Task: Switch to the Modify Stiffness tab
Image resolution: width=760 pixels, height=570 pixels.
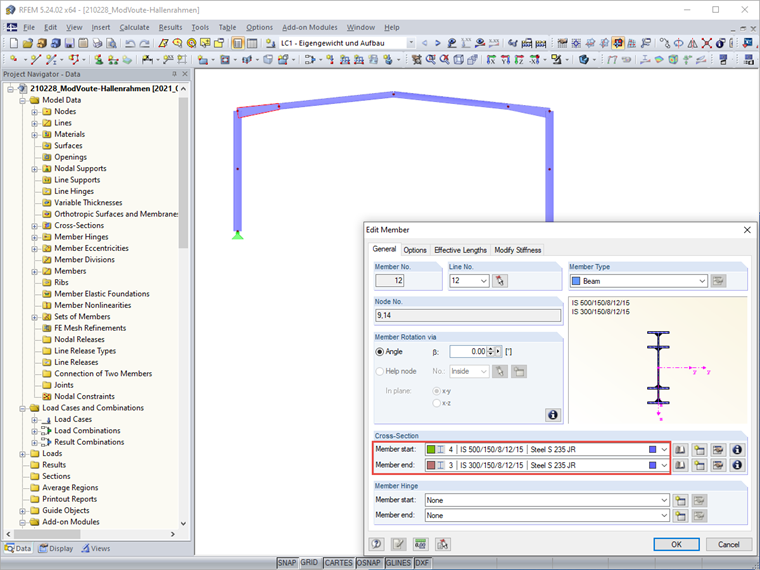Action: [x=517, y=250]
